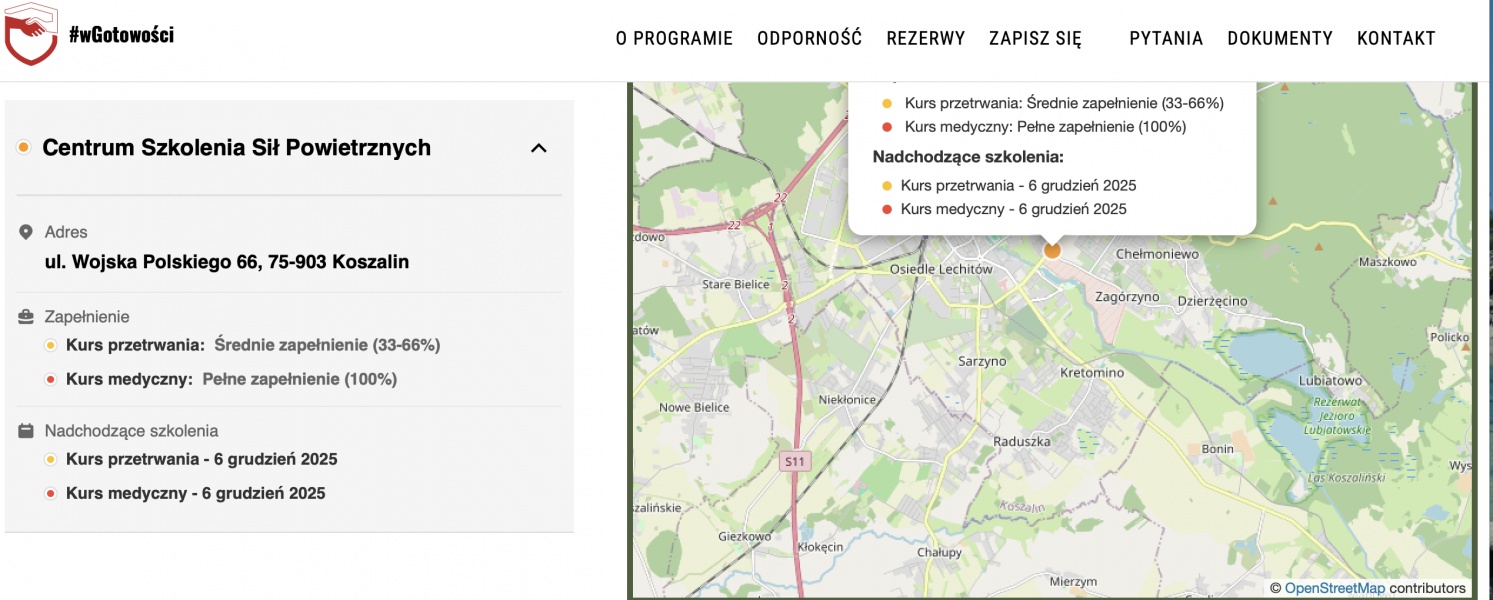The height and width of the screenshot is (600, 1493).
Task: Click the #wGotowości site title text
Action: click(x=121, y=35)
